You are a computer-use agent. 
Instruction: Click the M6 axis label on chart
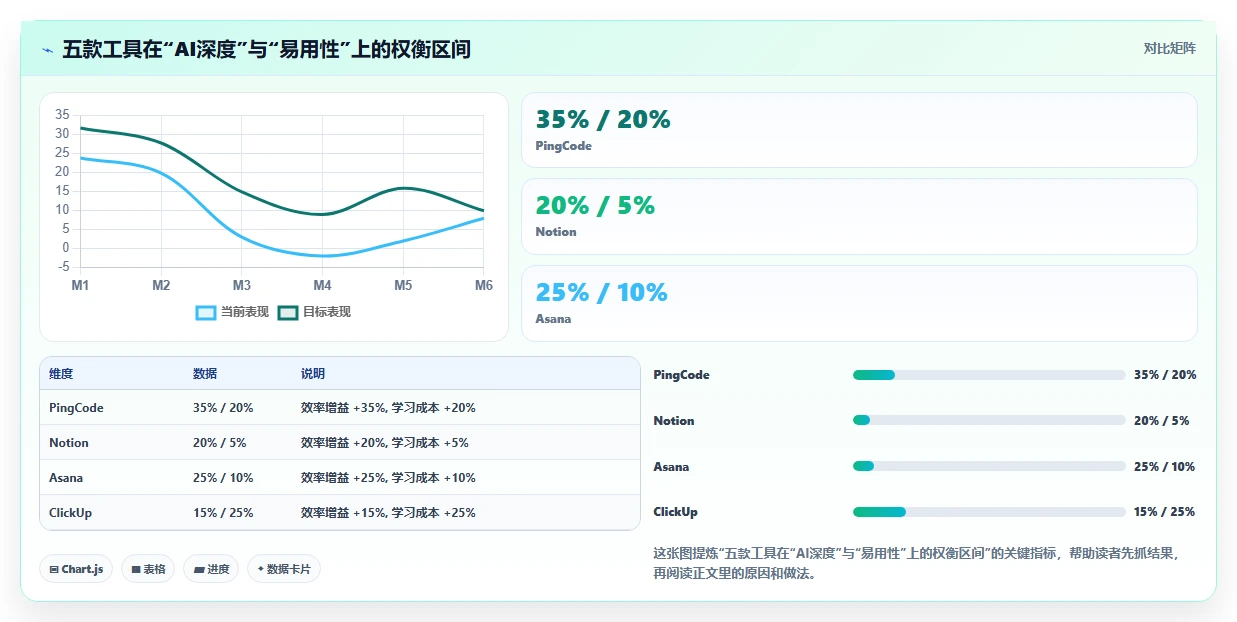point(484,285)
